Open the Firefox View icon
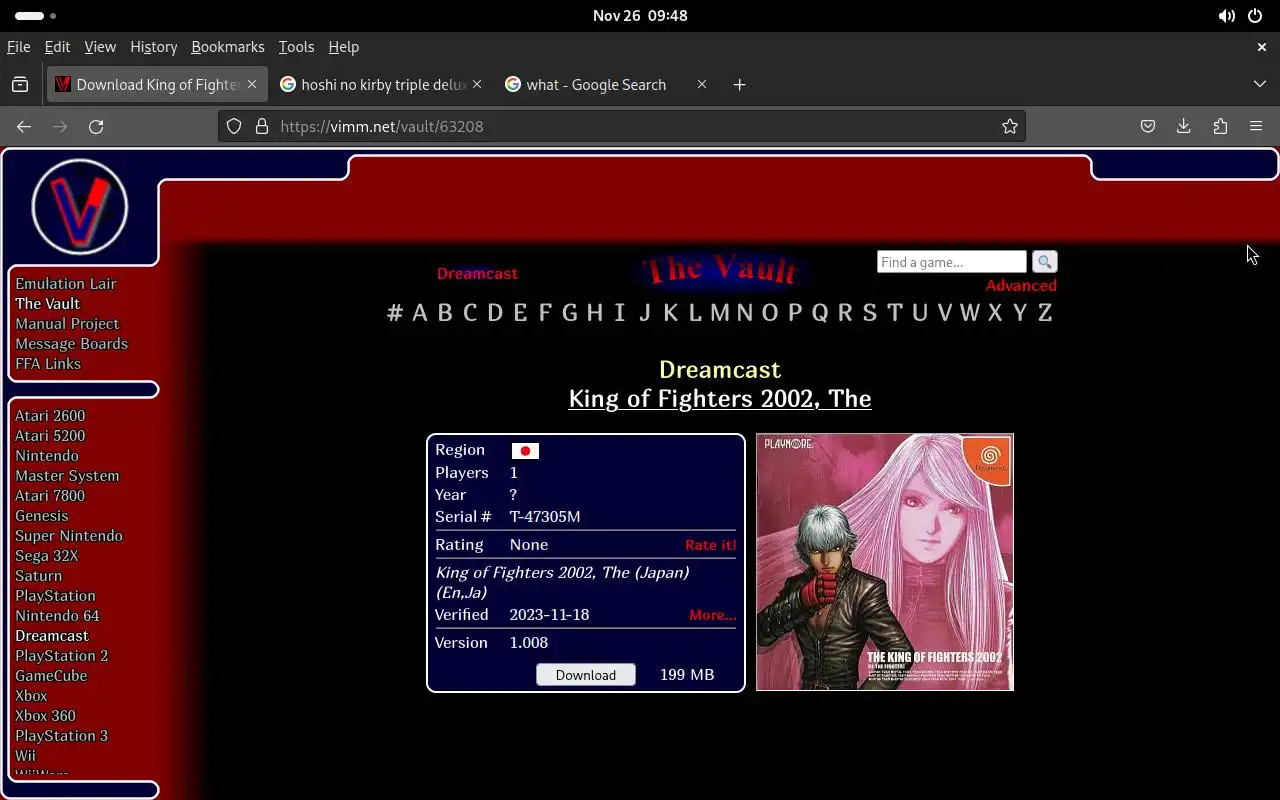Screen dimensions: 1280x800 click(x=20, y=85)
